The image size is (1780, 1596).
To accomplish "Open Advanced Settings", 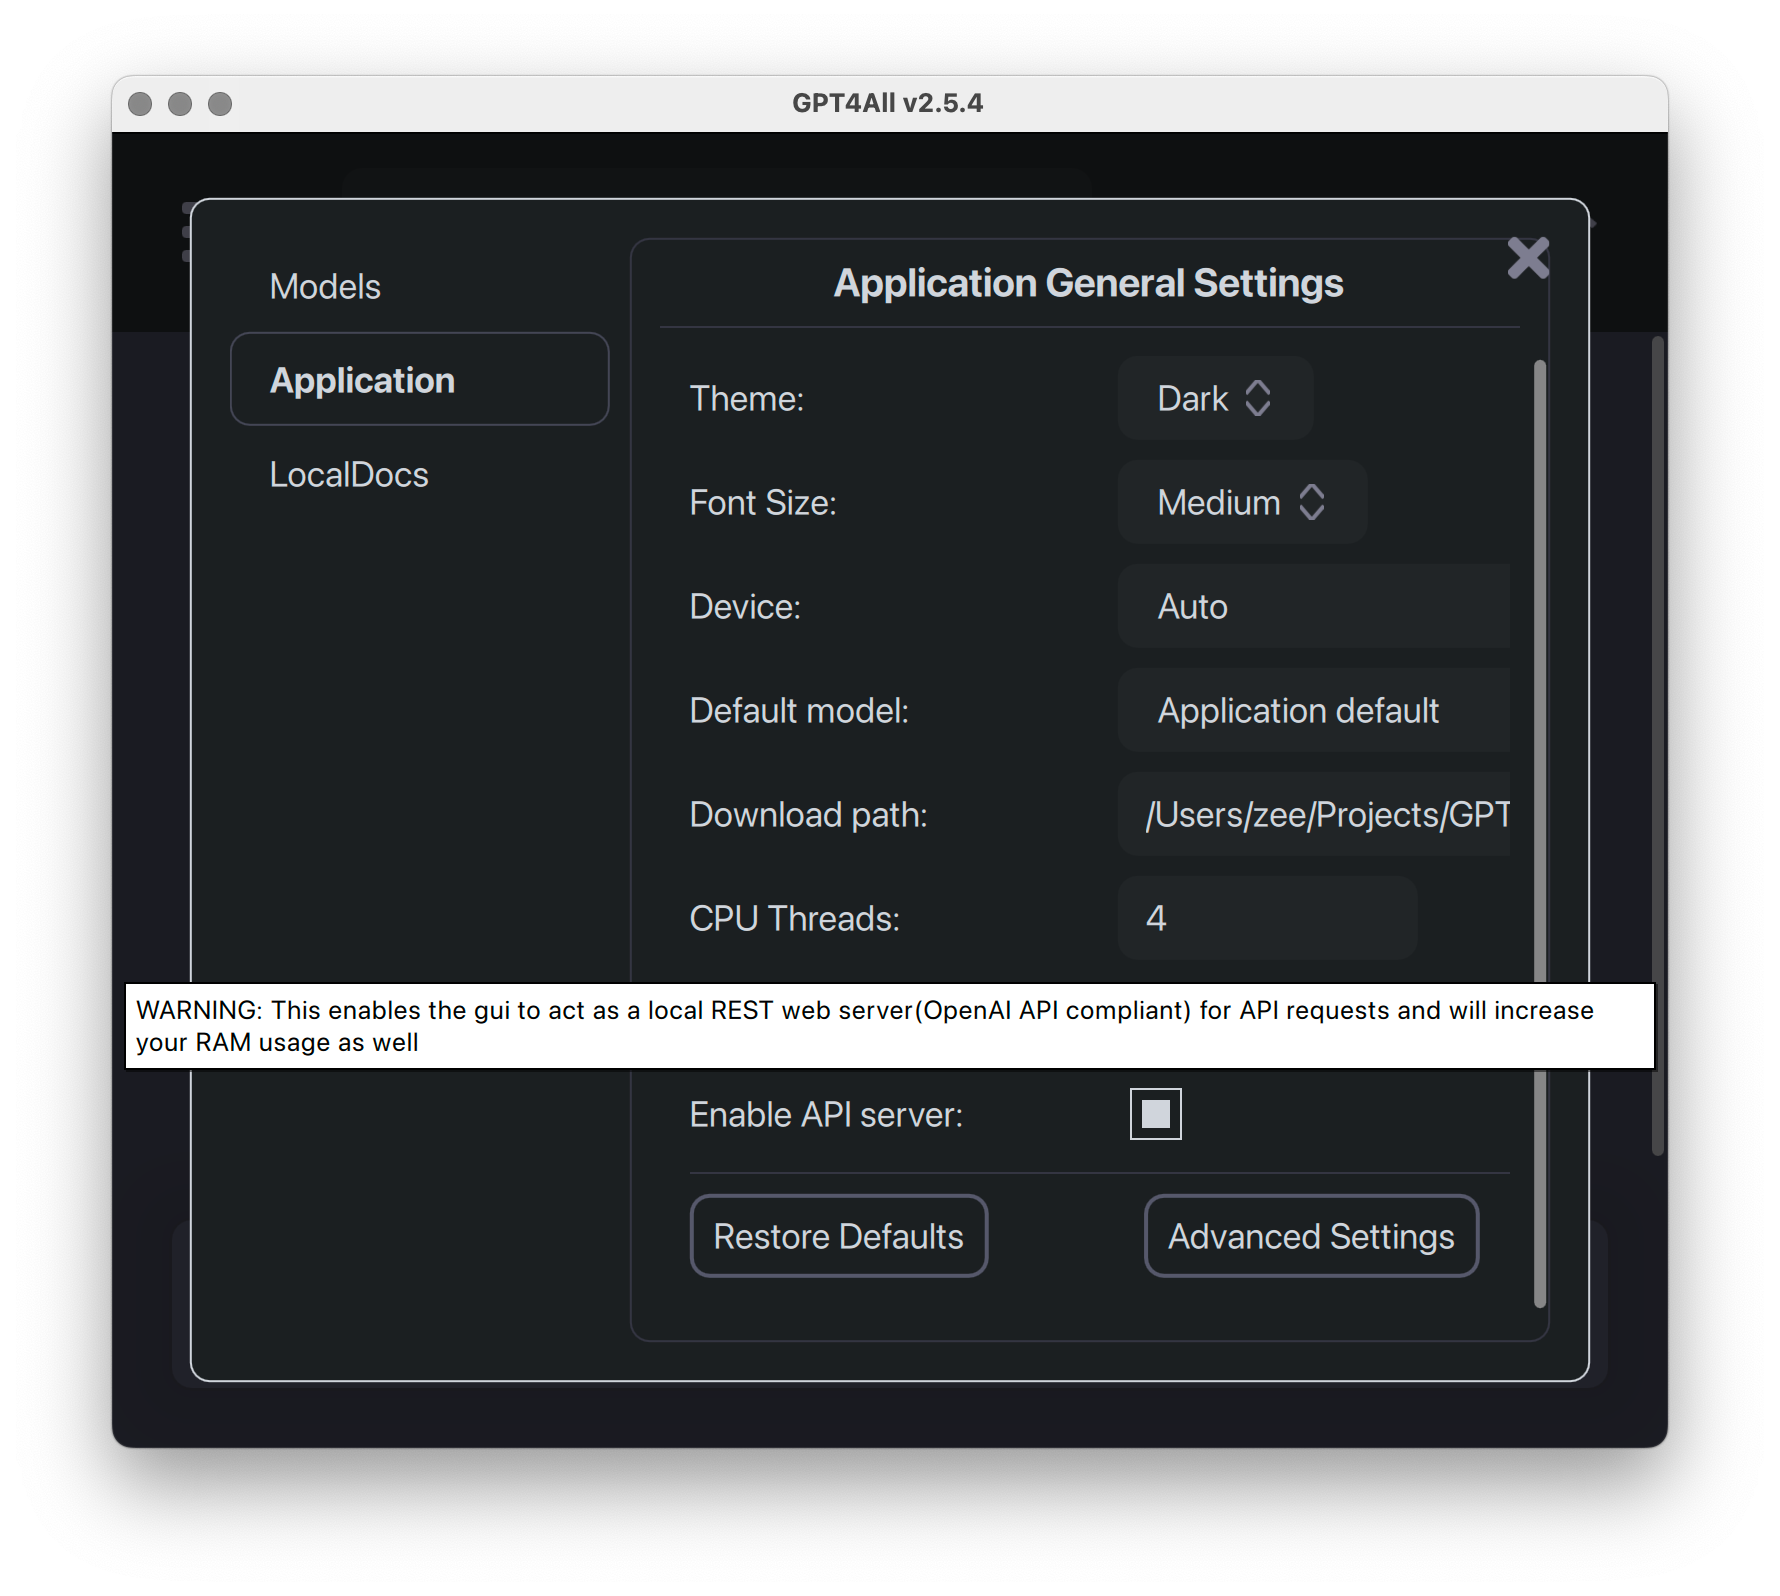I will coord(1311,1236).
